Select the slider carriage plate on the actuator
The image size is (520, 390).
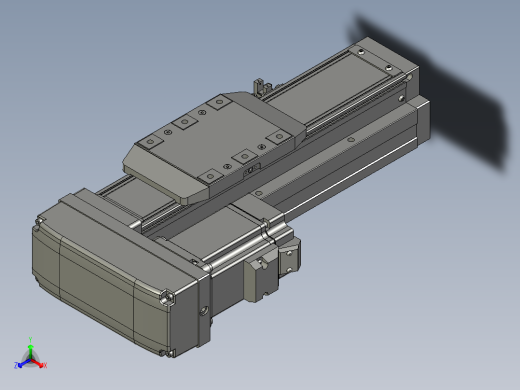pyautogui.click(x=213, y=148)
